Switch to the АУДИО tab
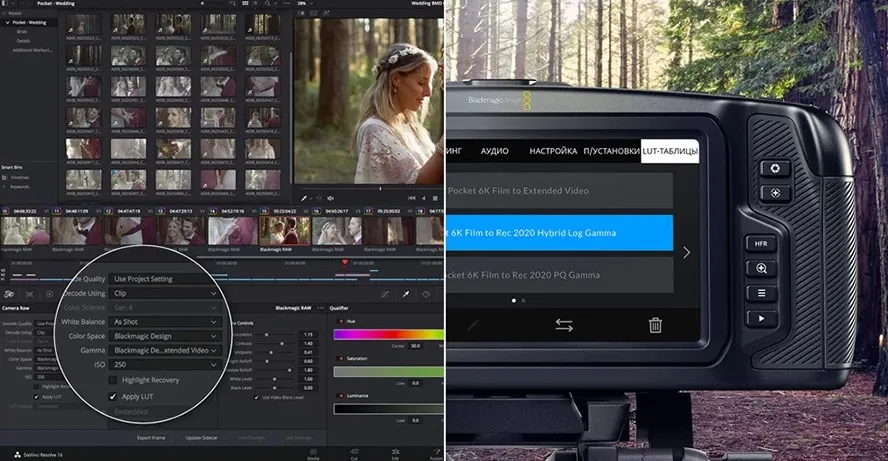The width and height of the screenshot is (888, 461). pyautogui.click(x=494, y=151)
